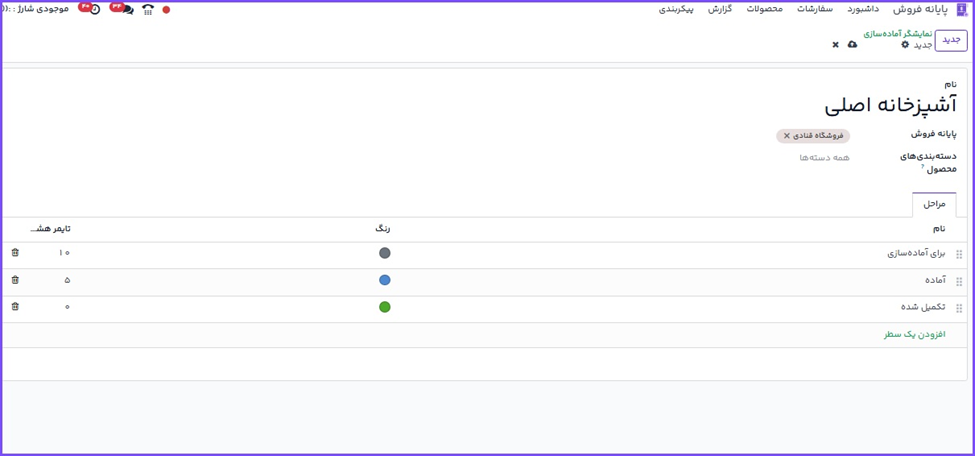Click the blue color swatch for آماده

384,280
